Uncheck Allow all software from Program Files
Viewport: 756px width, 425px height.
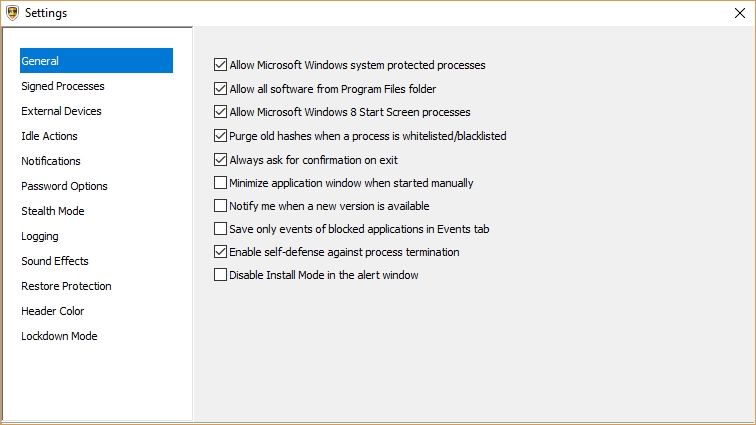pos(221,89)
